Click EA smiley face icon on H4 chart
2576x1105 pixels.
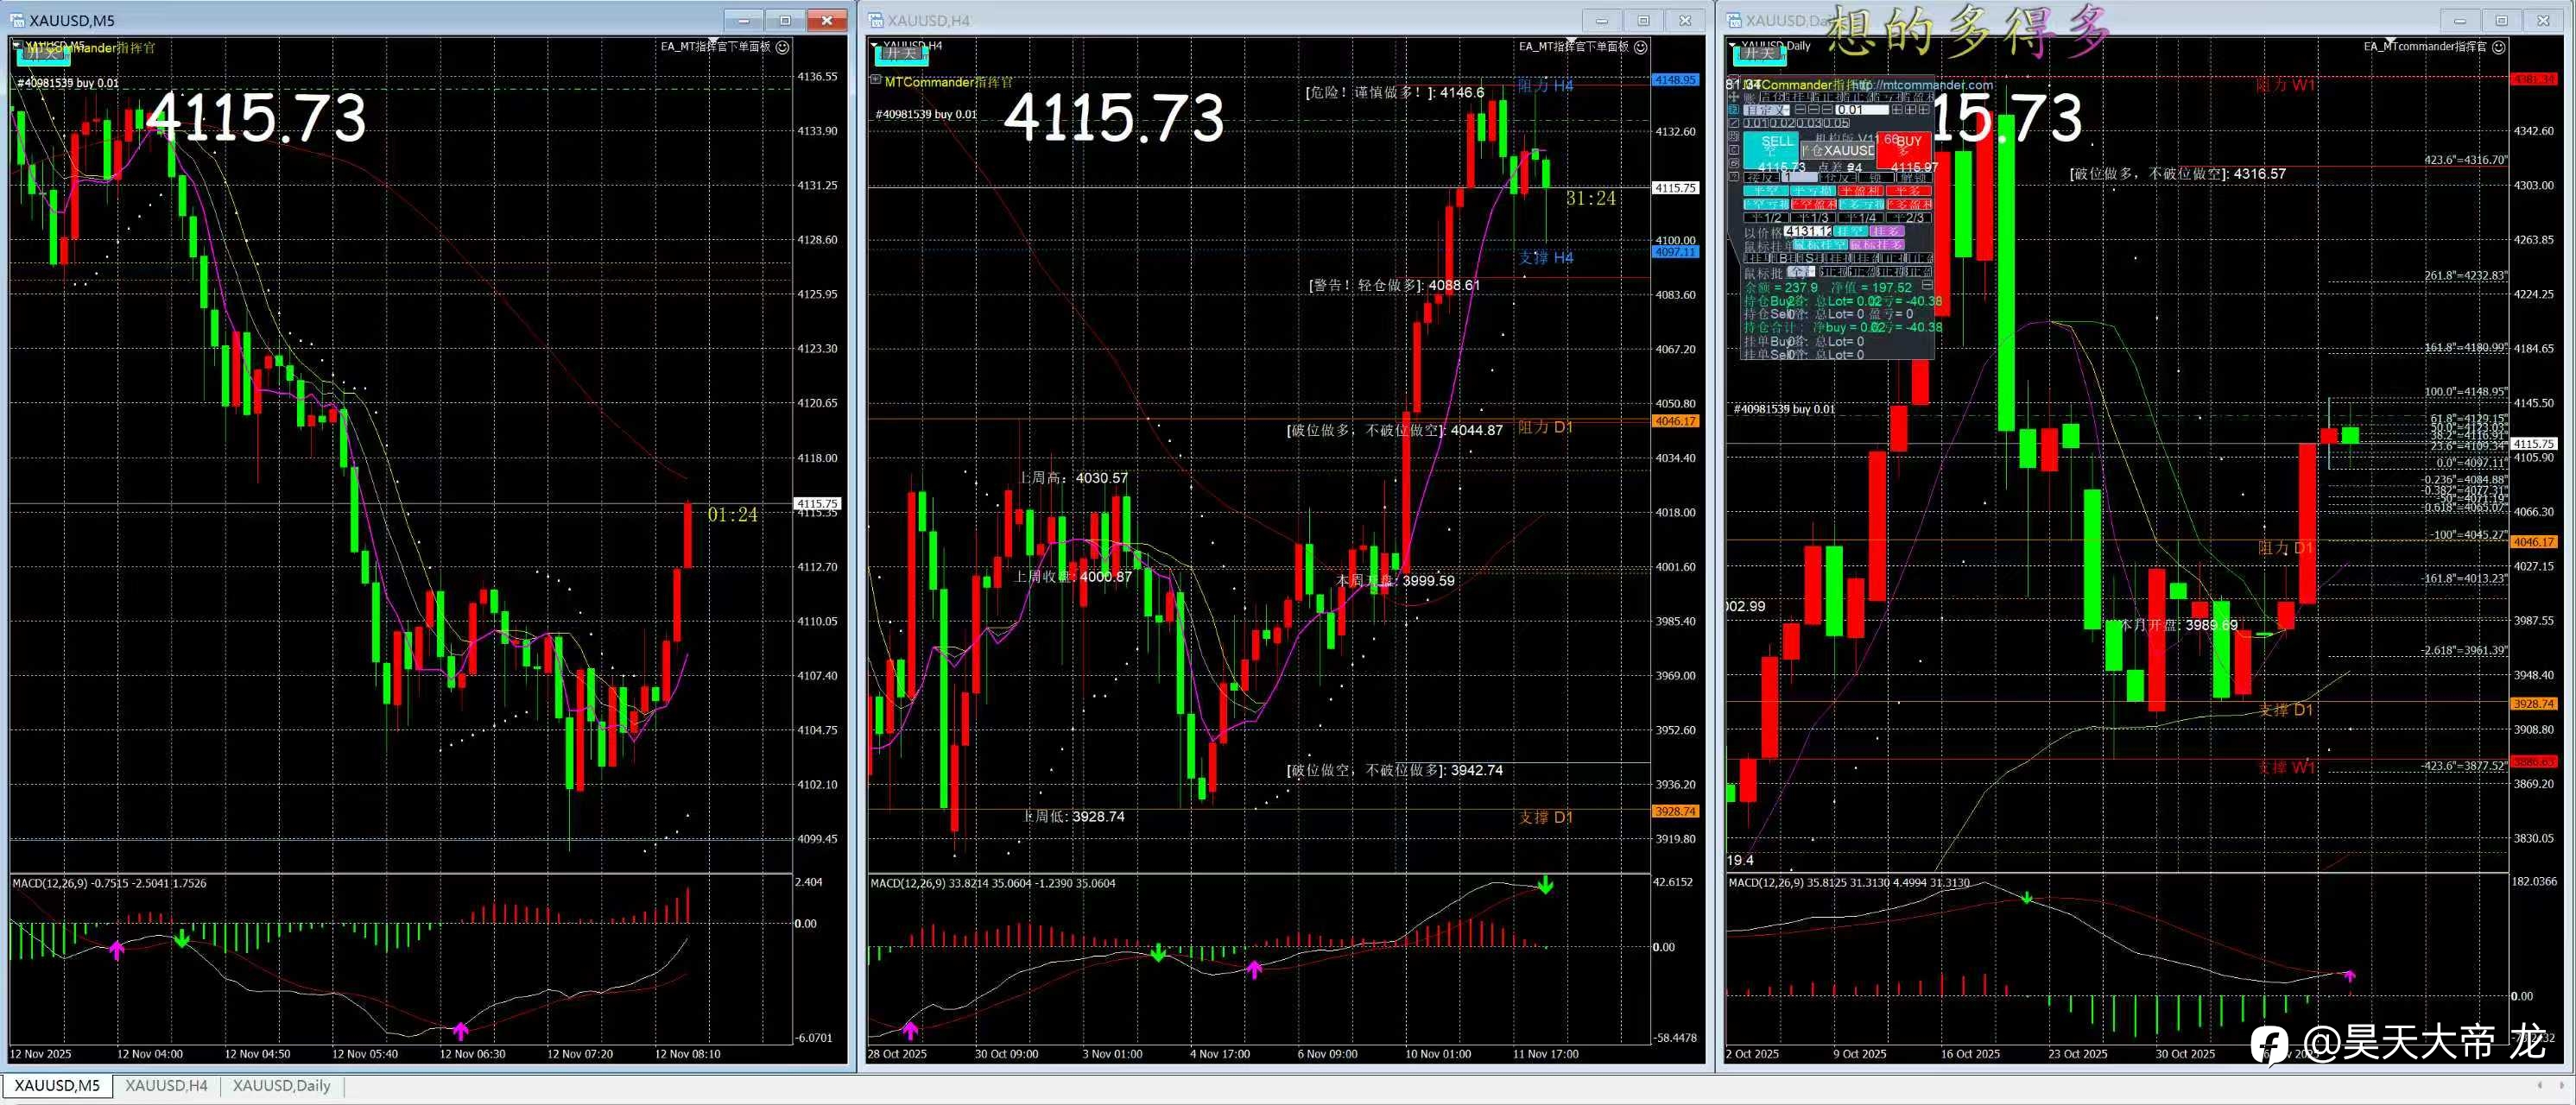coord(1641,47)
